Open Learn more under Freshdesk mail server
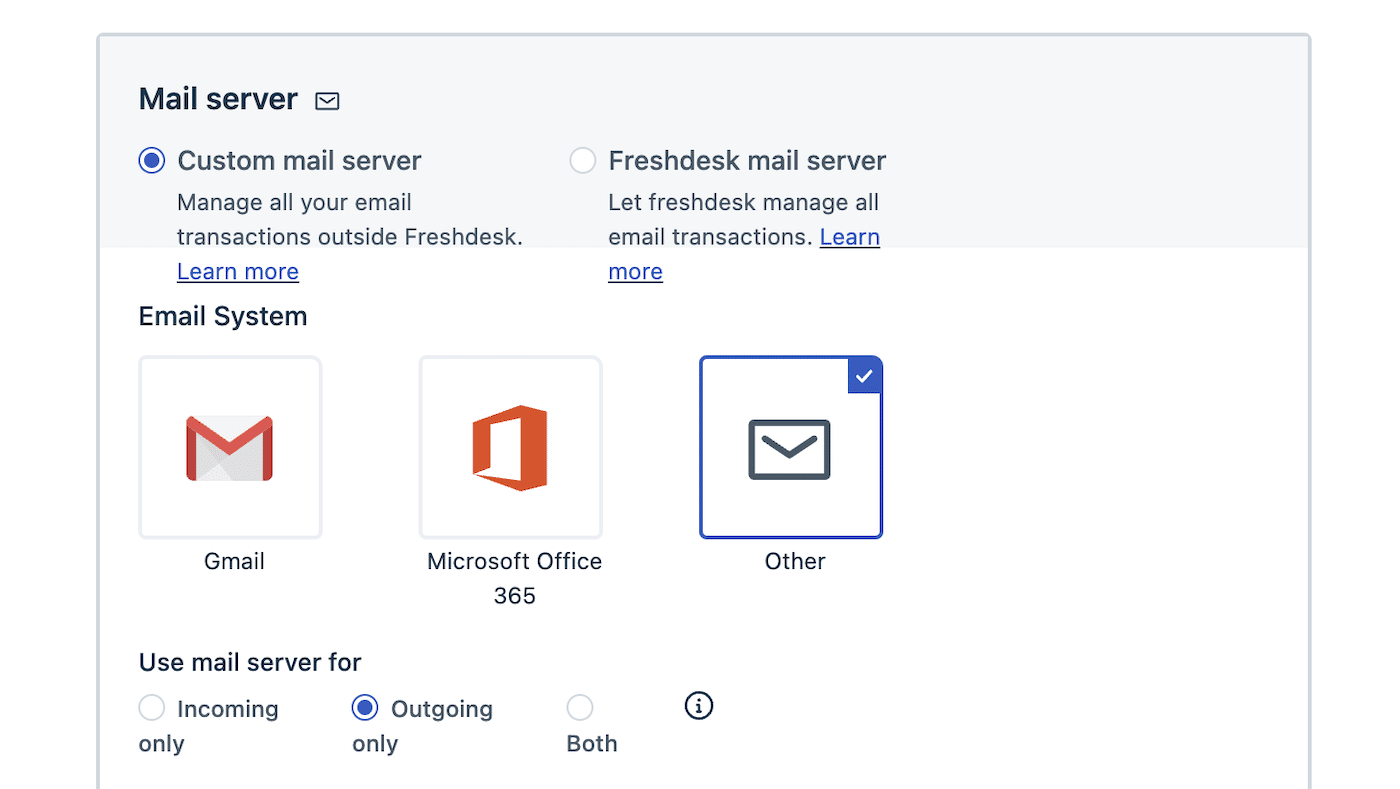 (x=849, y=237)
